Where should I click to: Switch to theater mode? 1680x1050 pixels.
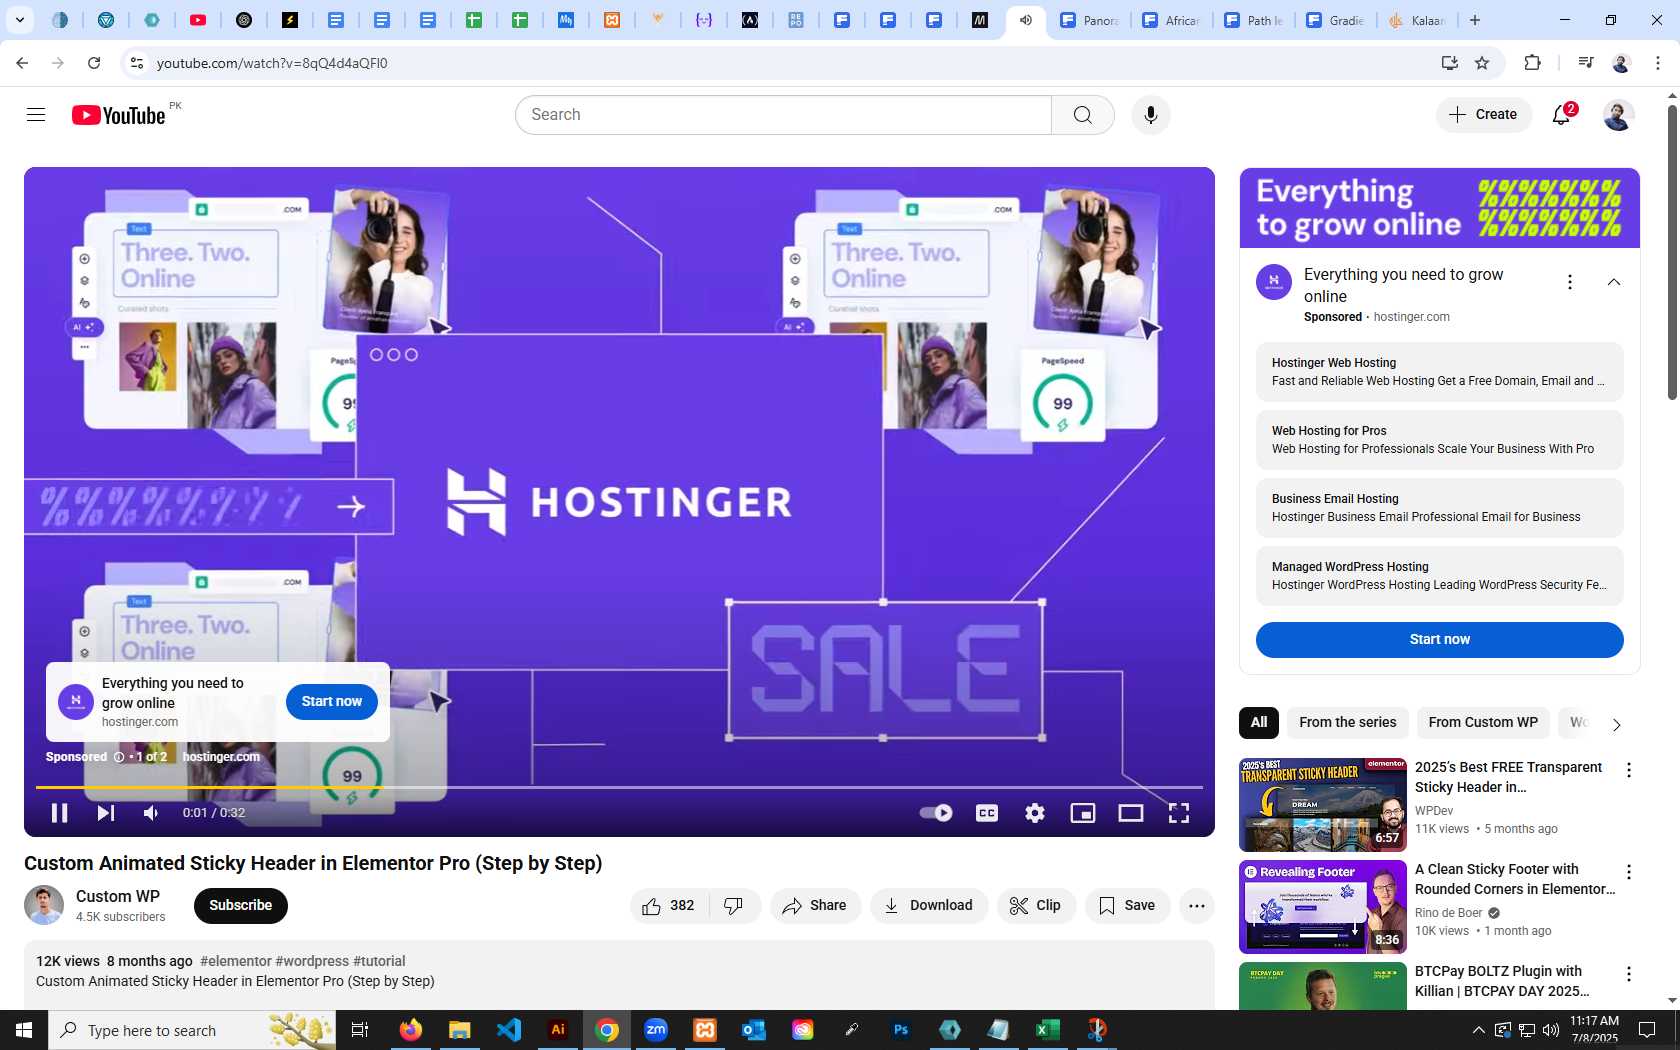(x=1131, y=813)
